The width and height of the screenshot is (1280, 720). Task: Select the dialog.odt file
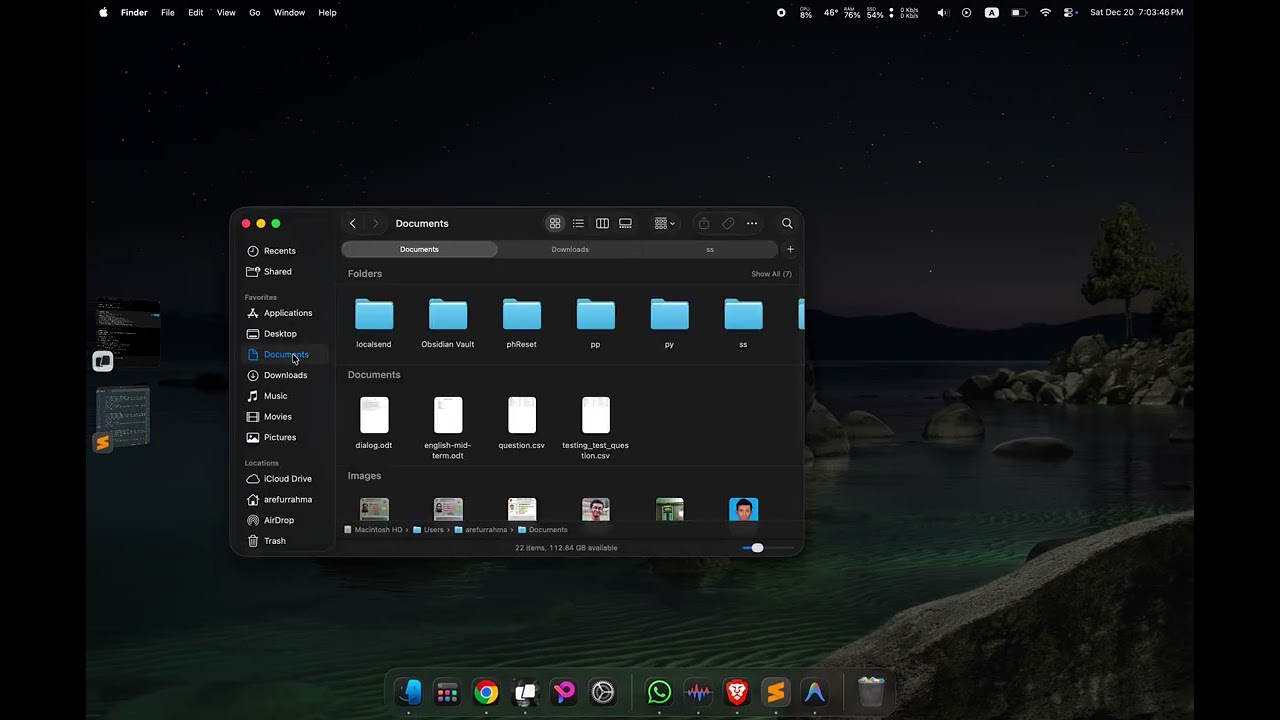[x=374, y=415]
